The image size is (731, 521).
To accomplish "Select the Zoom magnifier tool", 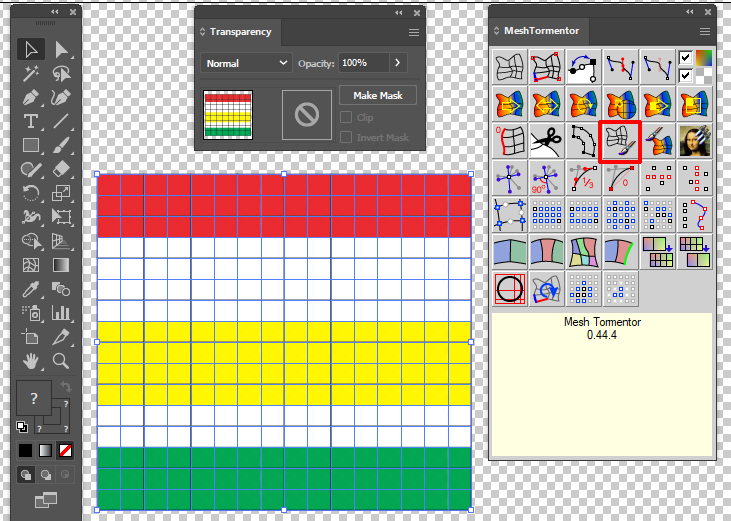I will 62,360.
